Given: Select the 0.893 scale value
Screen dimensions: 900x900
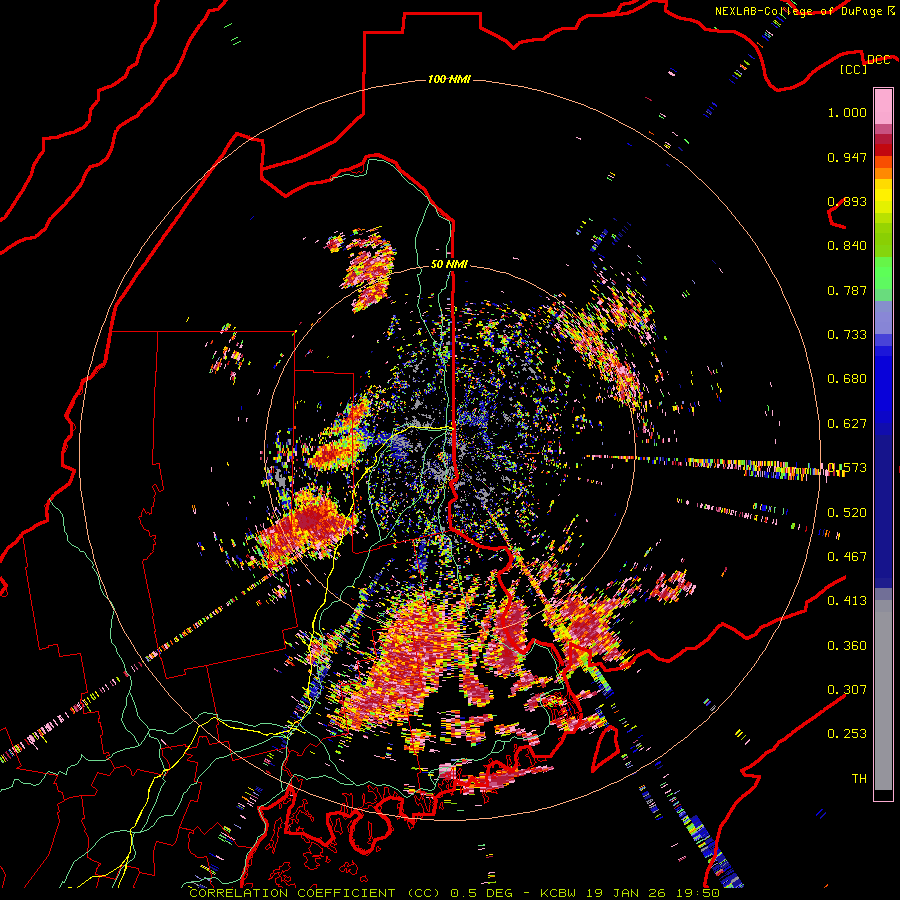Looking at the screenshot, I should pos(847,201).
